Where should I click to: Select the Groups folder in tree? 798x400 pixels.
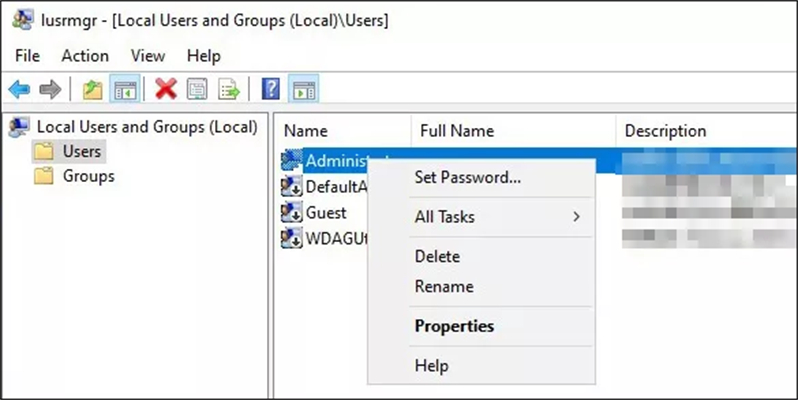tap(88, 176)
